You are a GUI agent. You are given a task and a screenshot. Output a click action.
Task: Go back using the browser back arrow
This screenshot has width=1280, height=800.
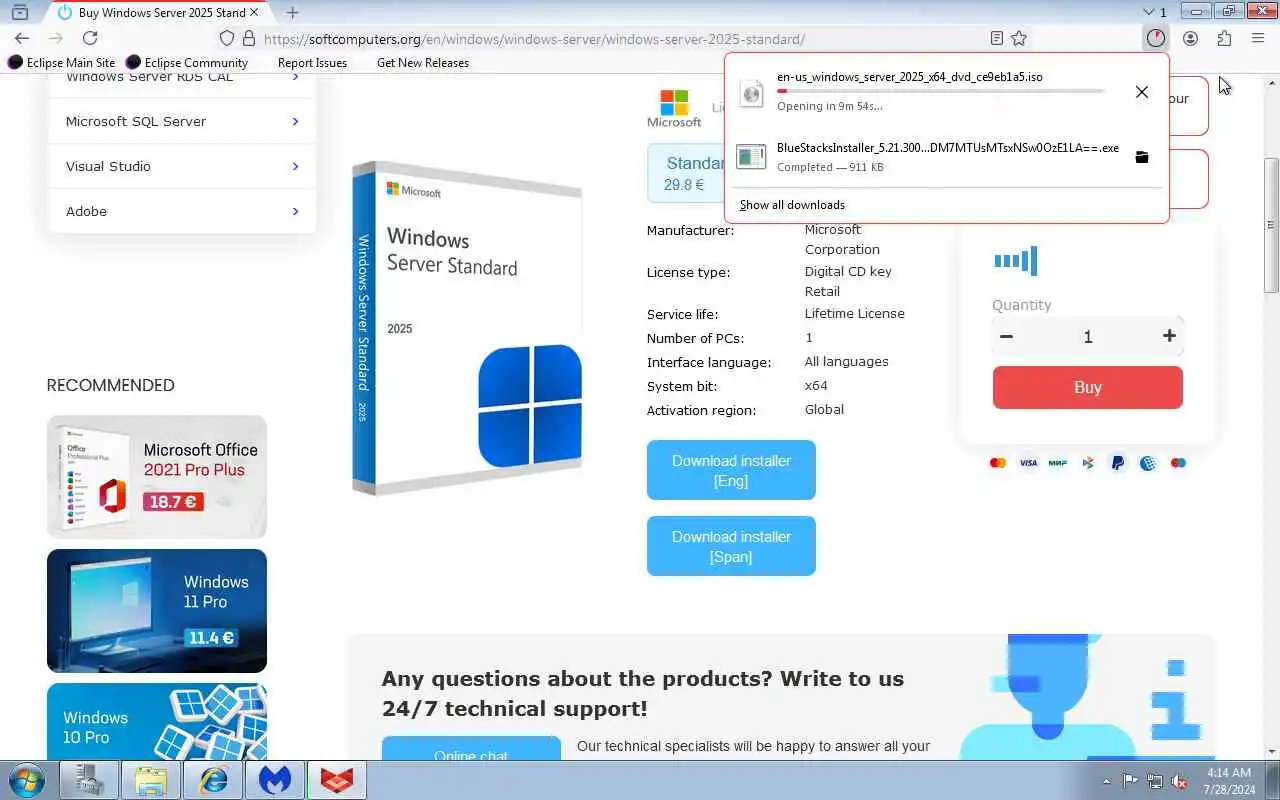pos(22,38)
